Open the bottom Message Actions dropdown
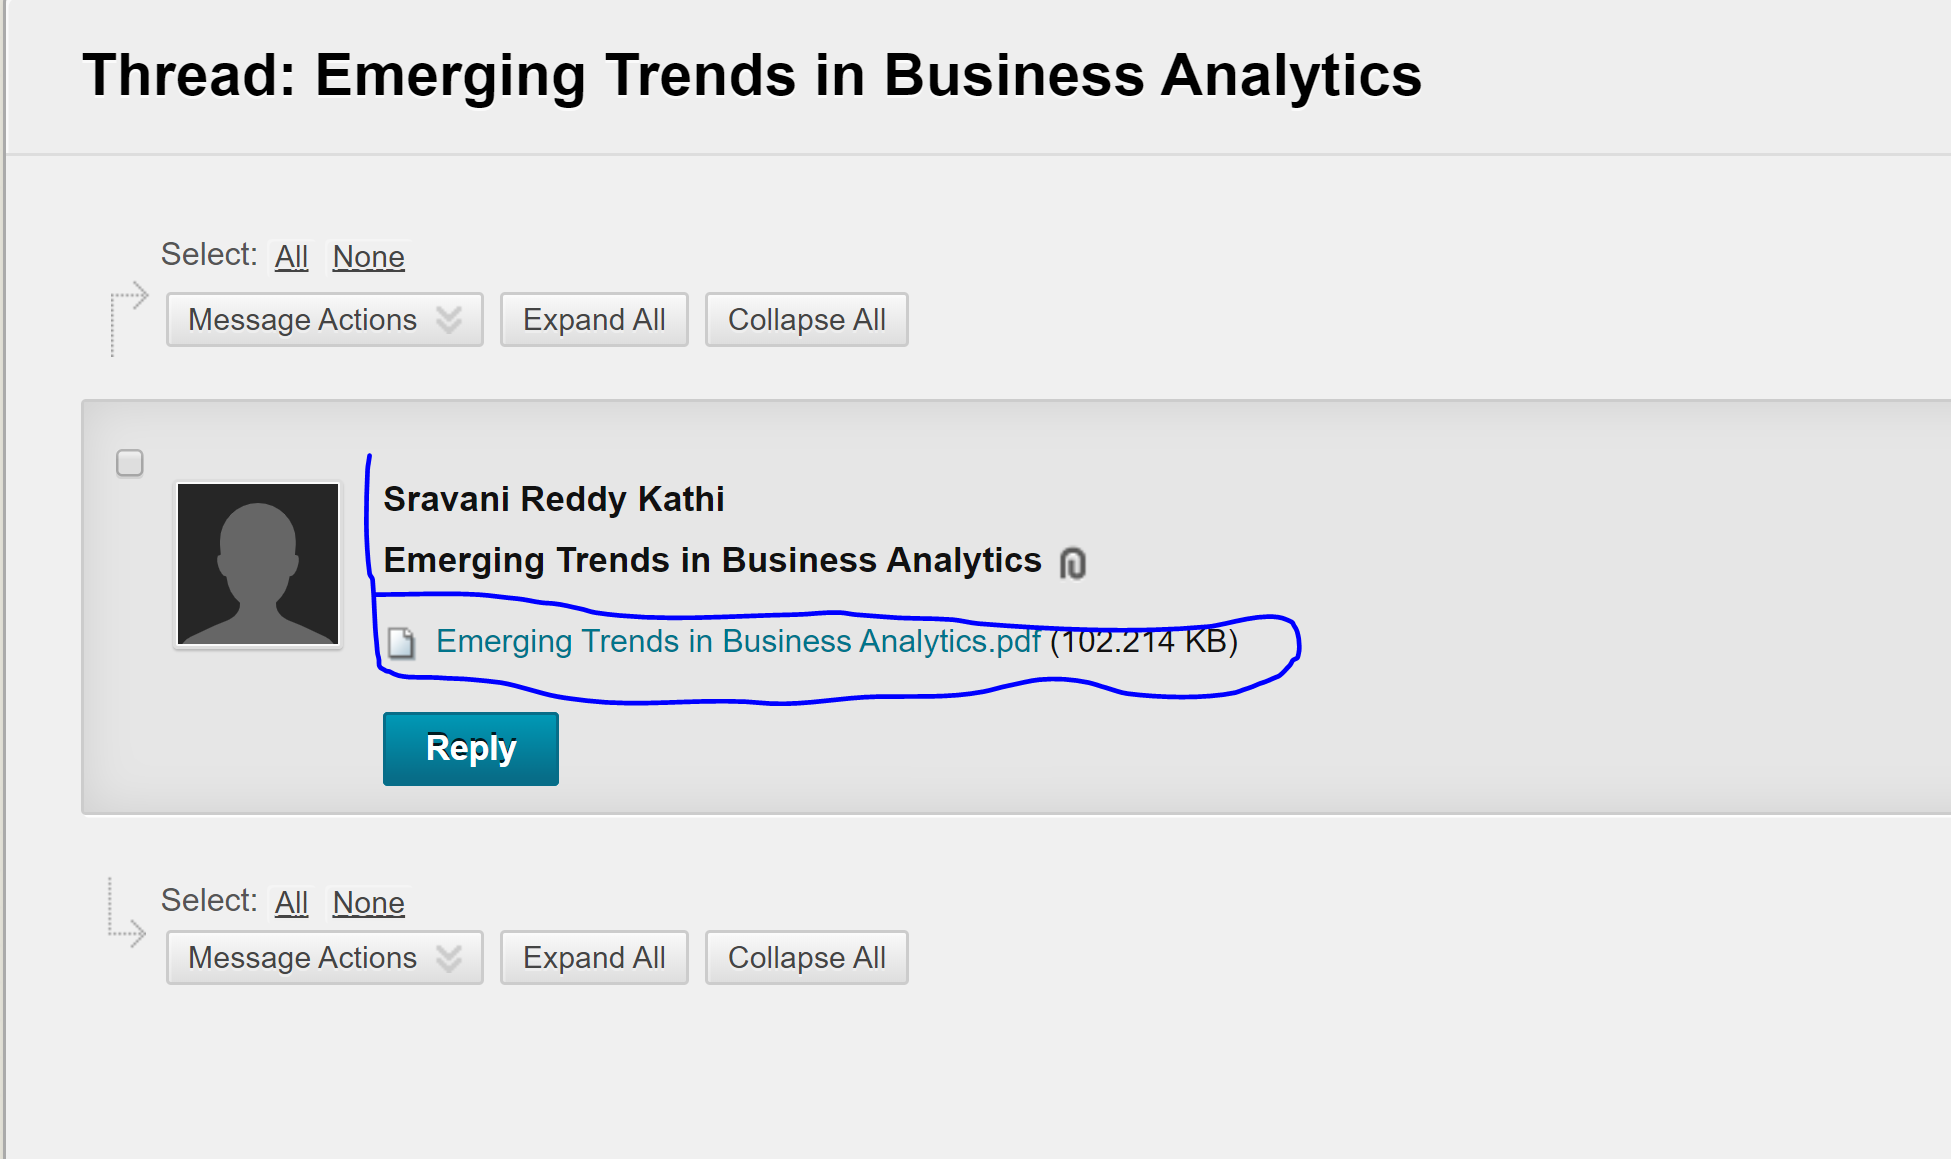Image resolution: width=1951 pixels, height=1159 pixels. point(324,958)
